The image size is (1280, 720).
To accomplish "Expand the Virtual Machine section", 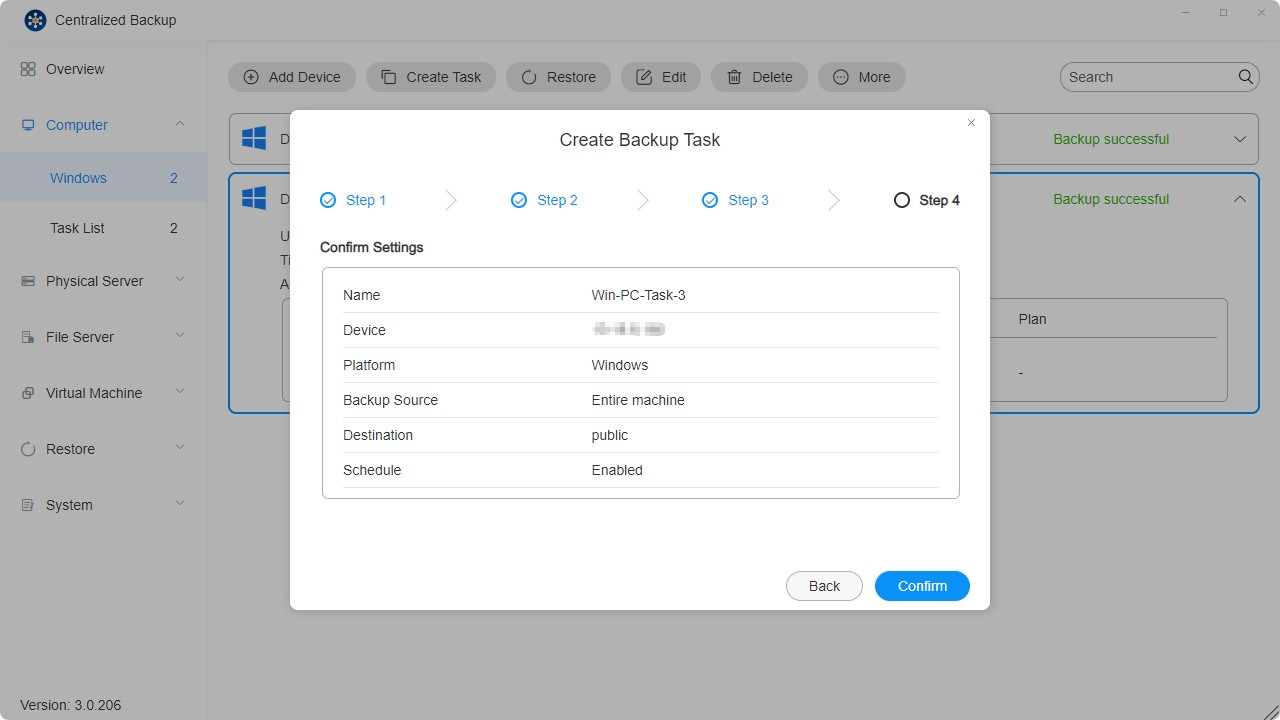I will (x=180, y=393).
